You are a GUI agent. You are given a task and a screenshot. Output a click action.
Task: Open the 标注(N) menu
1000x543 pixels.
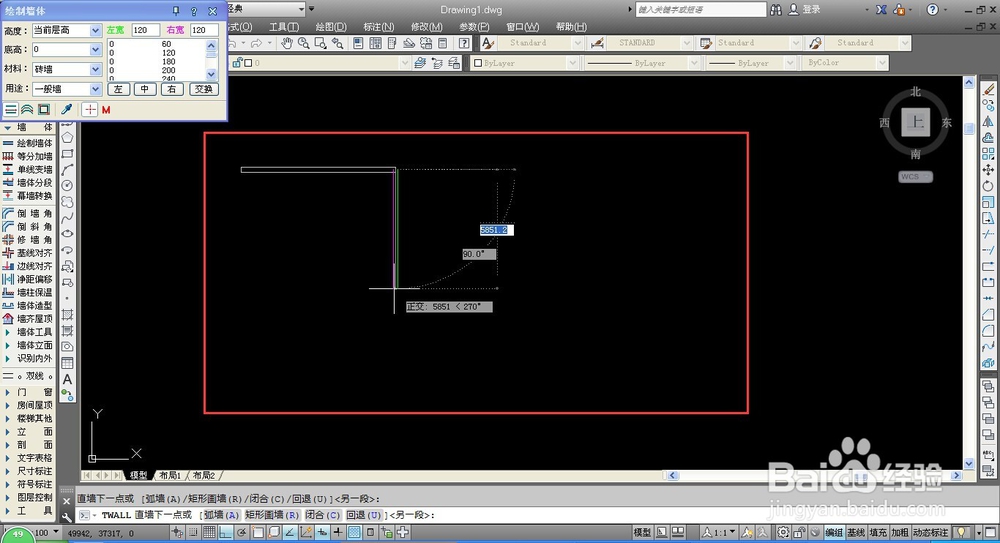(x=379, y=27)
